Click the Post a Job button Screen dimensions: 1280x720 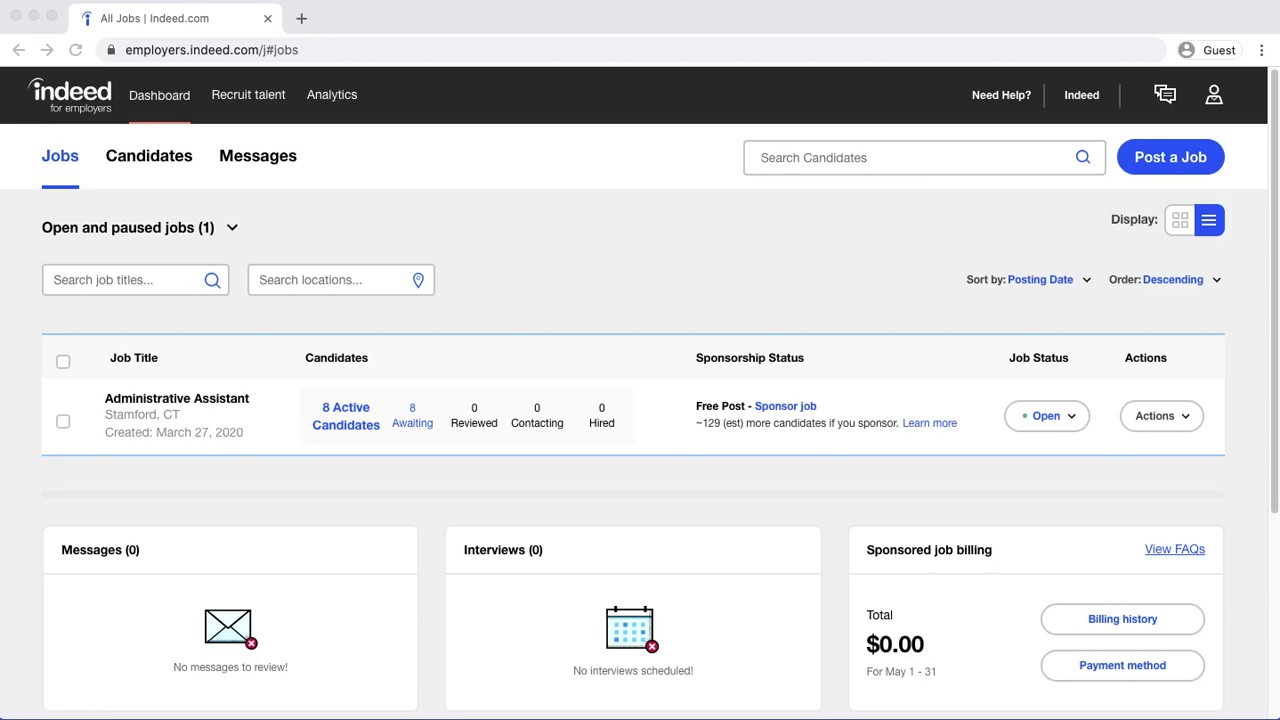point(1170,157)
